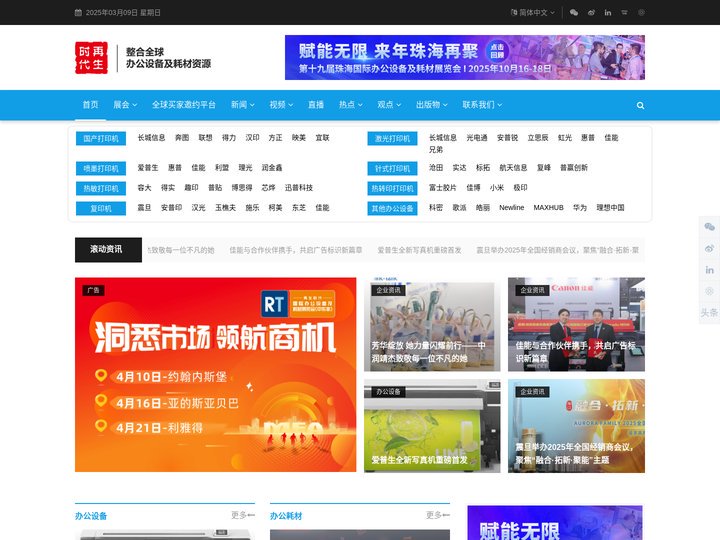This screenshot has width=720, height=540.
Task: Open the 理想中国 brand link
Action: click(x=610, y=208)
